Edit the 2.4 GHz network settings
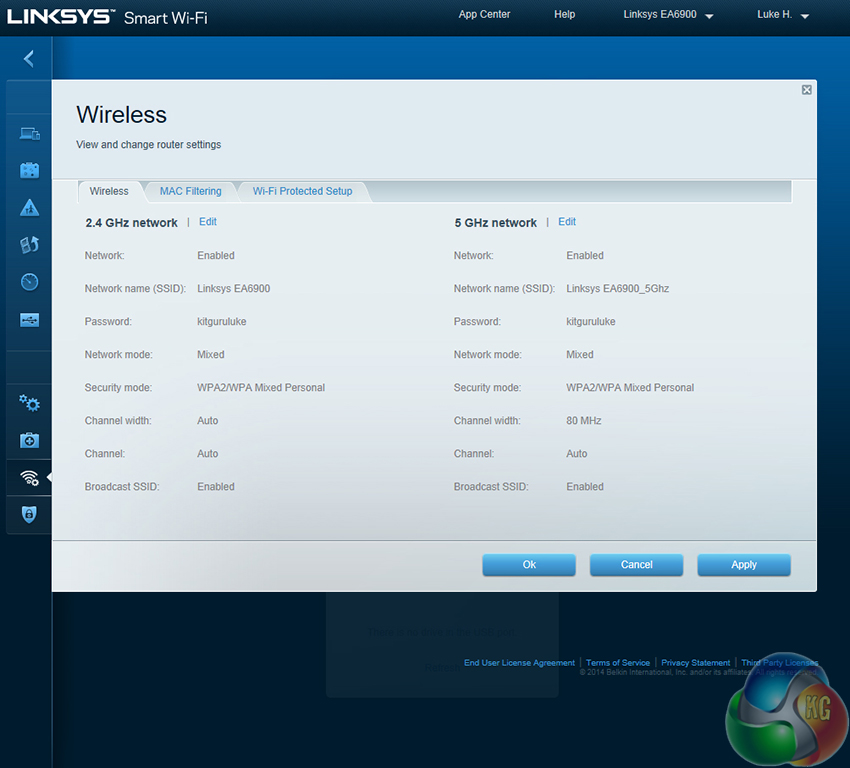Viewport: 850px width, 768px height. click(x=208, y=222)
